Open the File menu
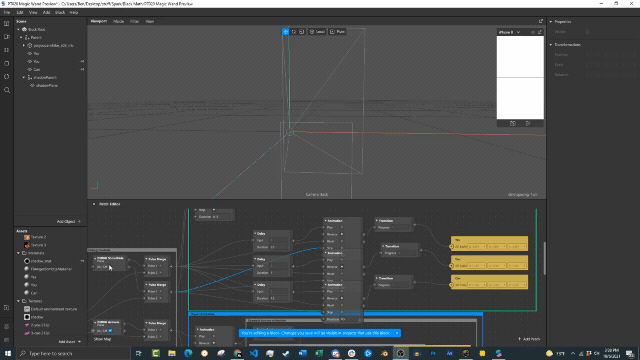 tap(7, 13)
